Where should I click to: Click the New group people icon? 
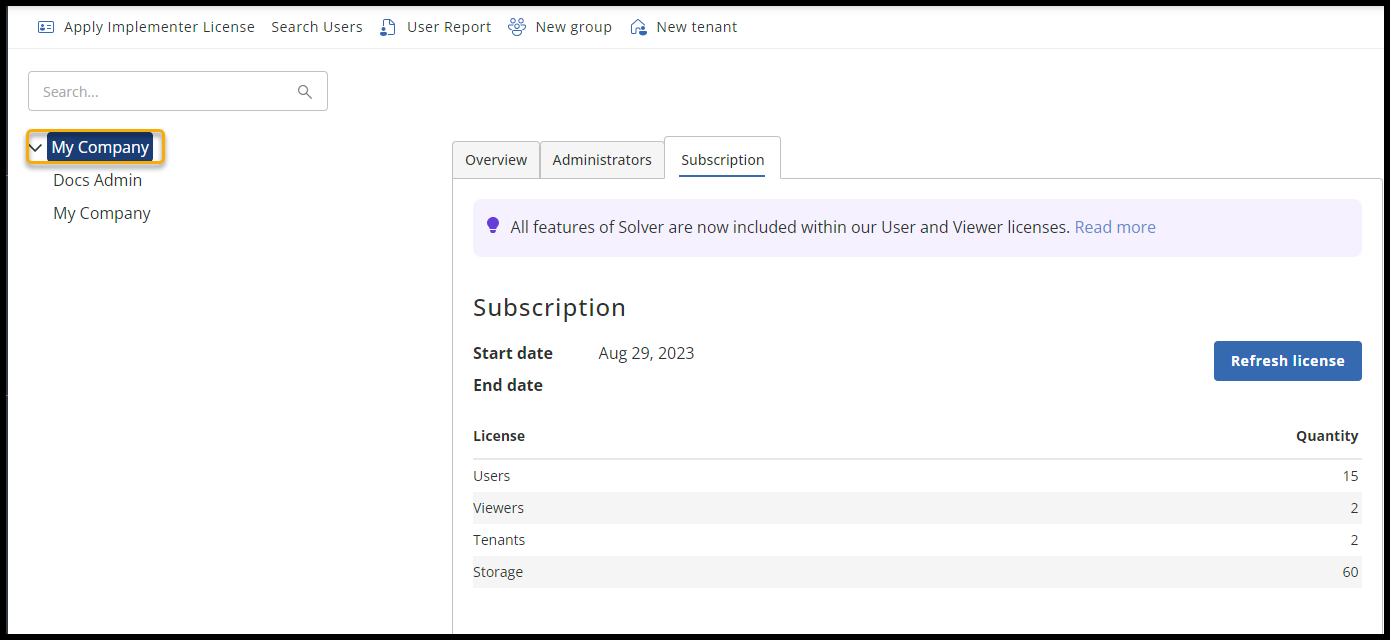517,27
